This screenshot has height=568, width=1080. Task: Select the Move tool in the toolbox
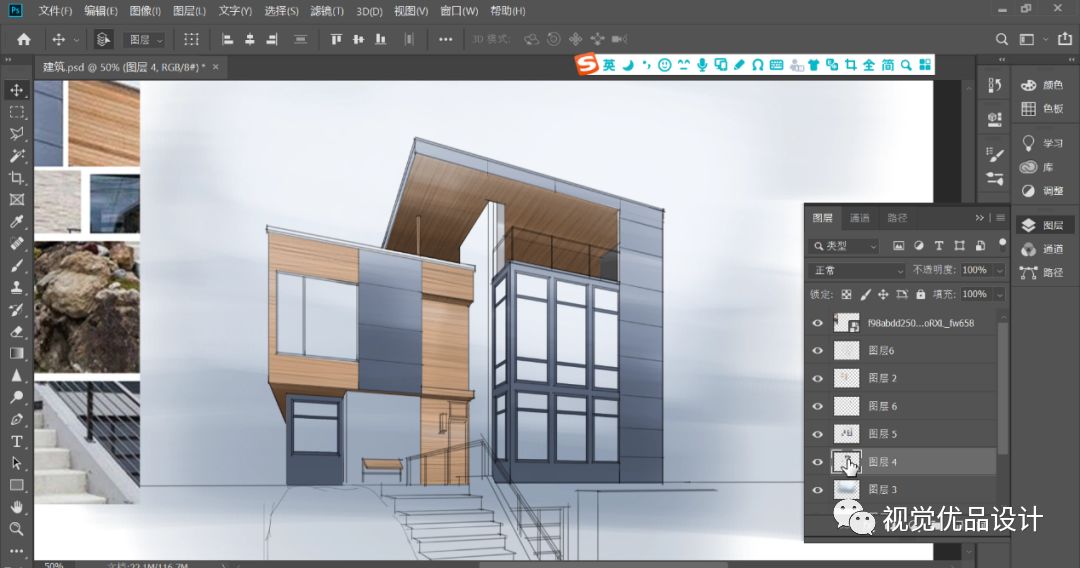coord(17,90)
